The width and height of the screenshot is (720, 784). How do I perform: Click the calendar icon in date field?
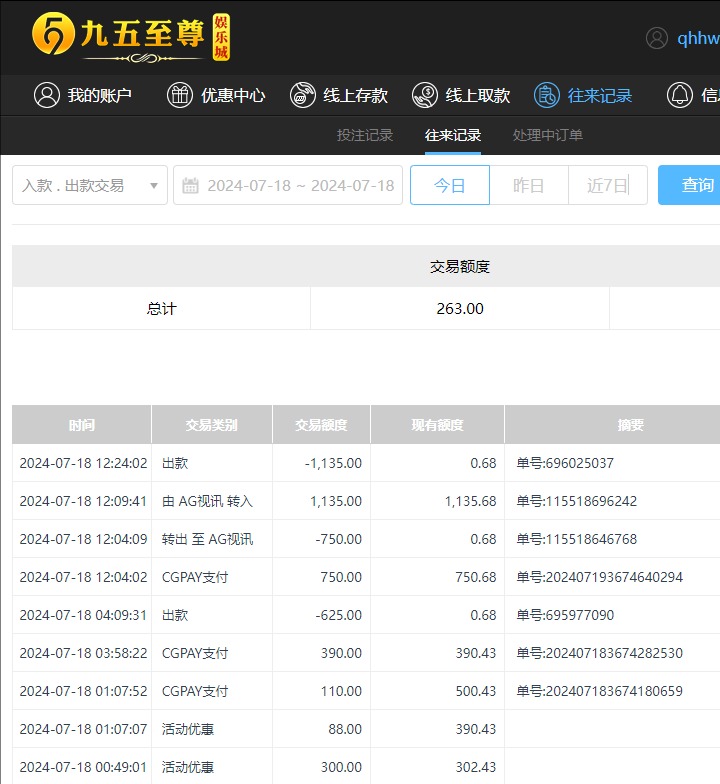(190, 186)
